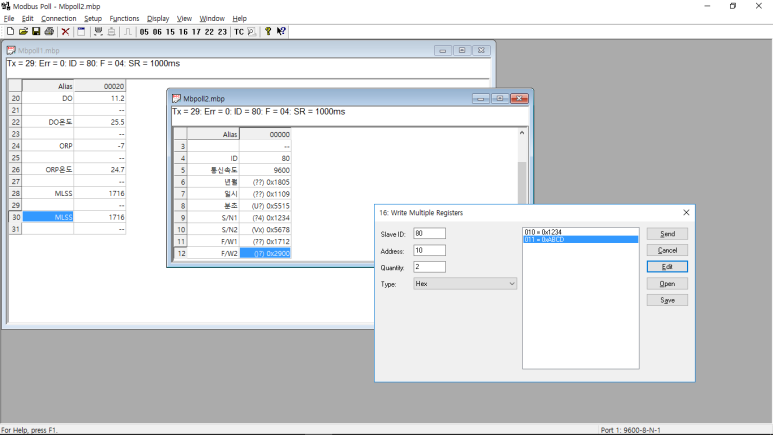Click the New document toolbar icon
The width and height of the screenshot is (773, 435).
click(9, 32)
